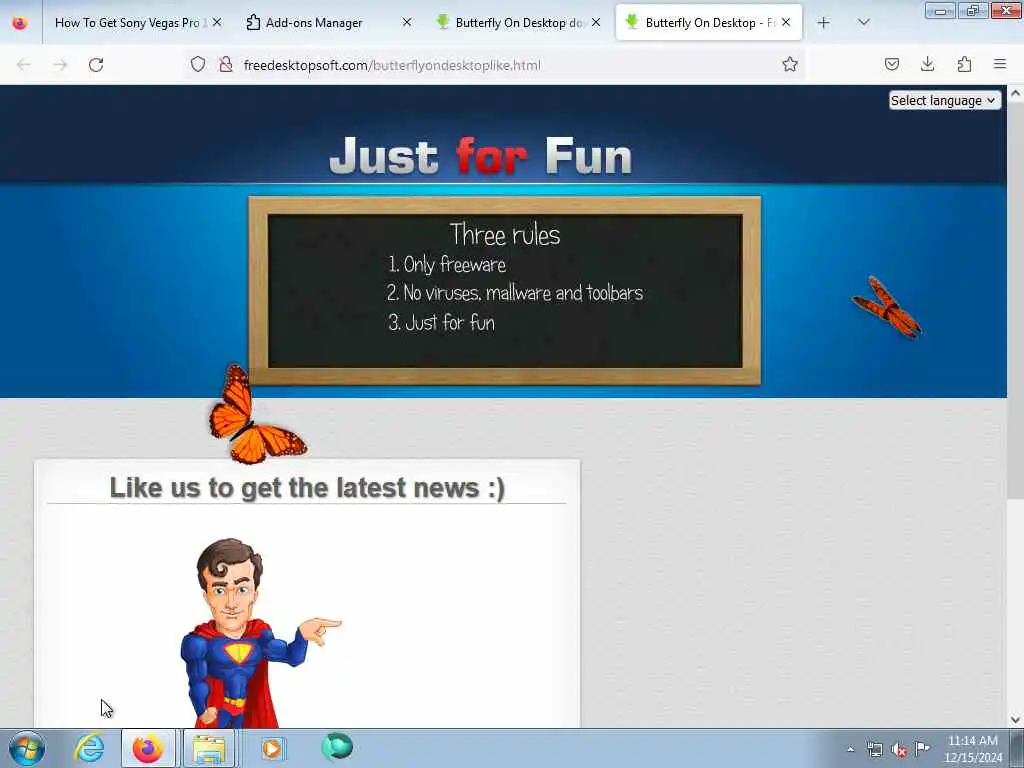Viewport: 1024px width, 768px height.
Task: Close the How To Get Sony Vegas Pro tab
Action: 217,23
